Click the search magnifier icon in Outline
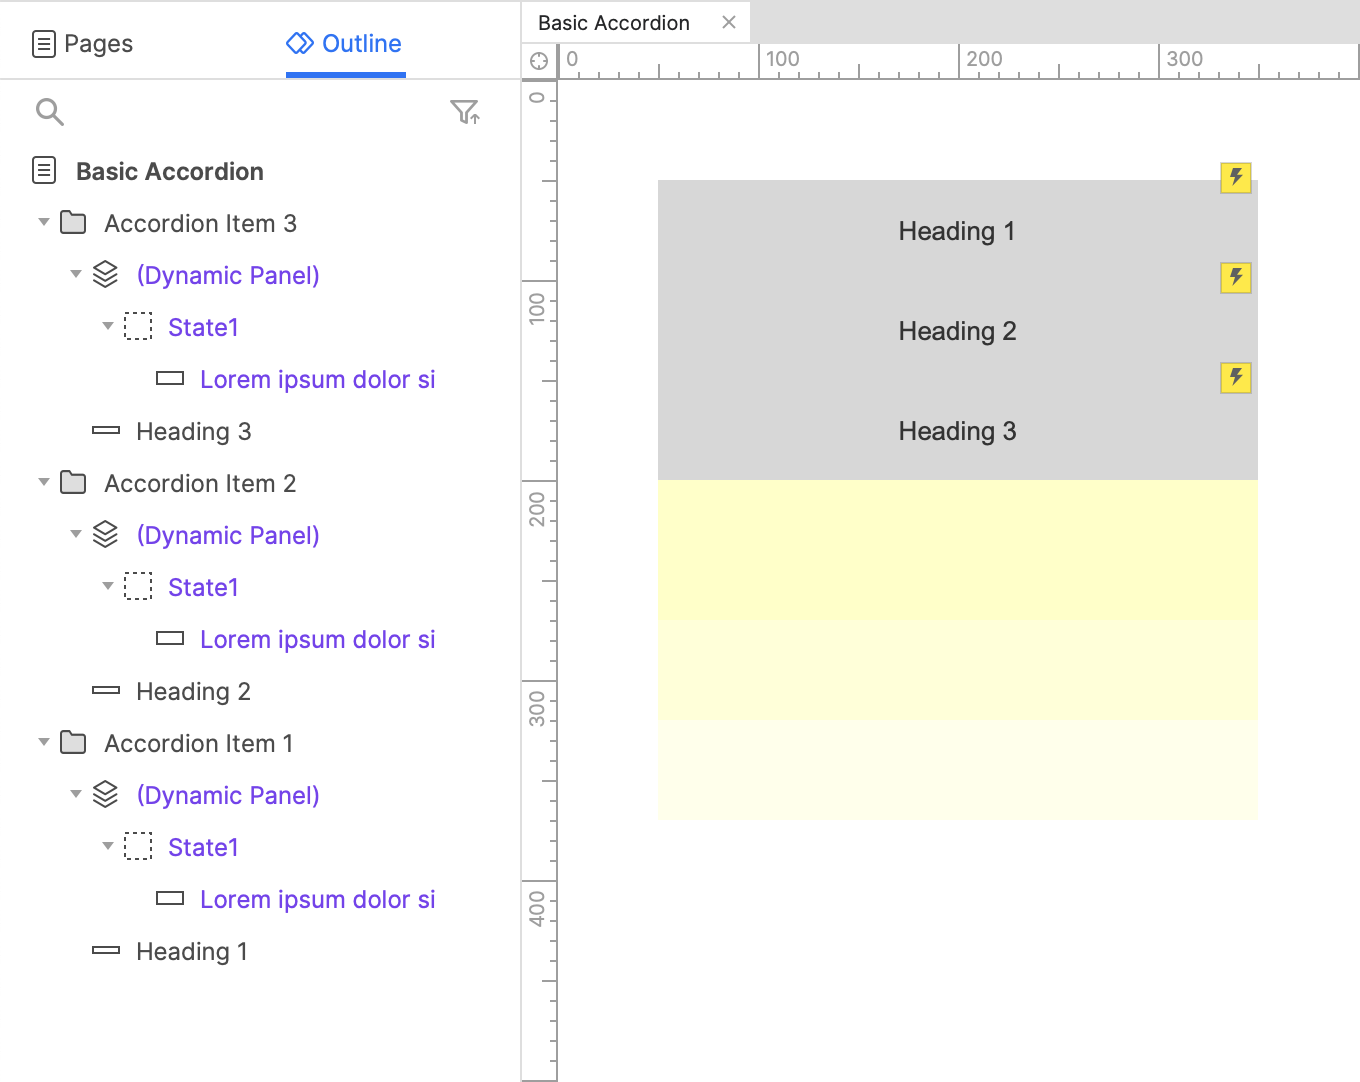This screenshot has height=1082, width=1360. coord(49,112)
